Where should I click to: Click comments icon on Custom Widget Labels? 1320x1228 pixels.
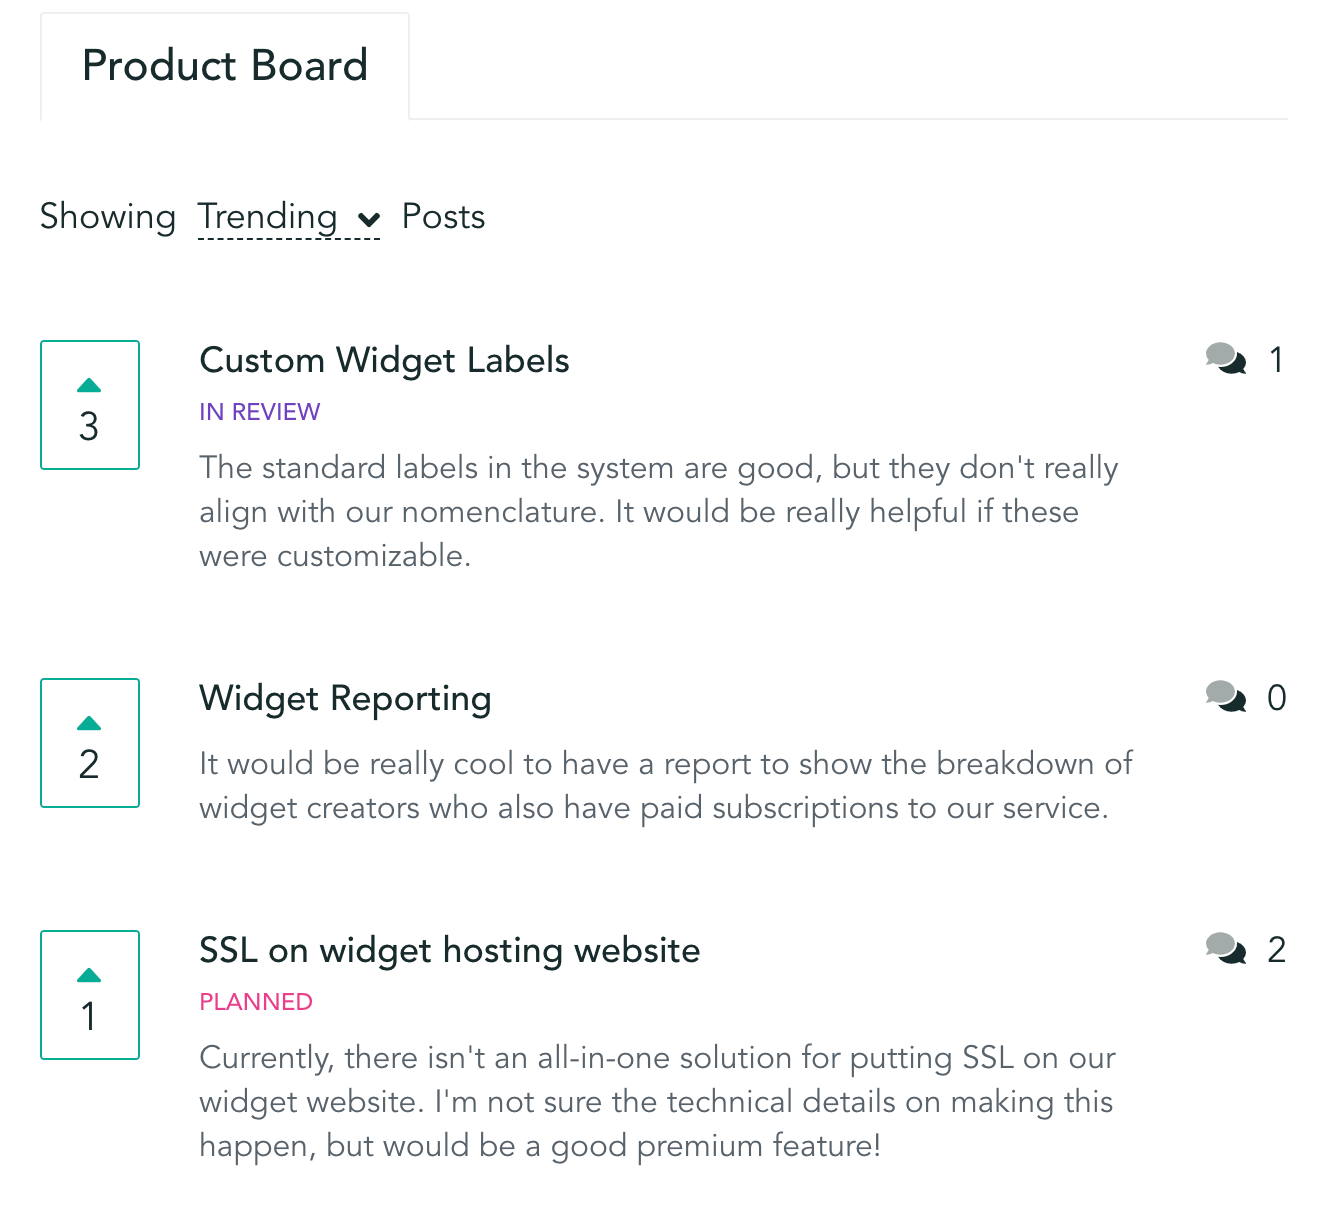tap(1225, 359)
